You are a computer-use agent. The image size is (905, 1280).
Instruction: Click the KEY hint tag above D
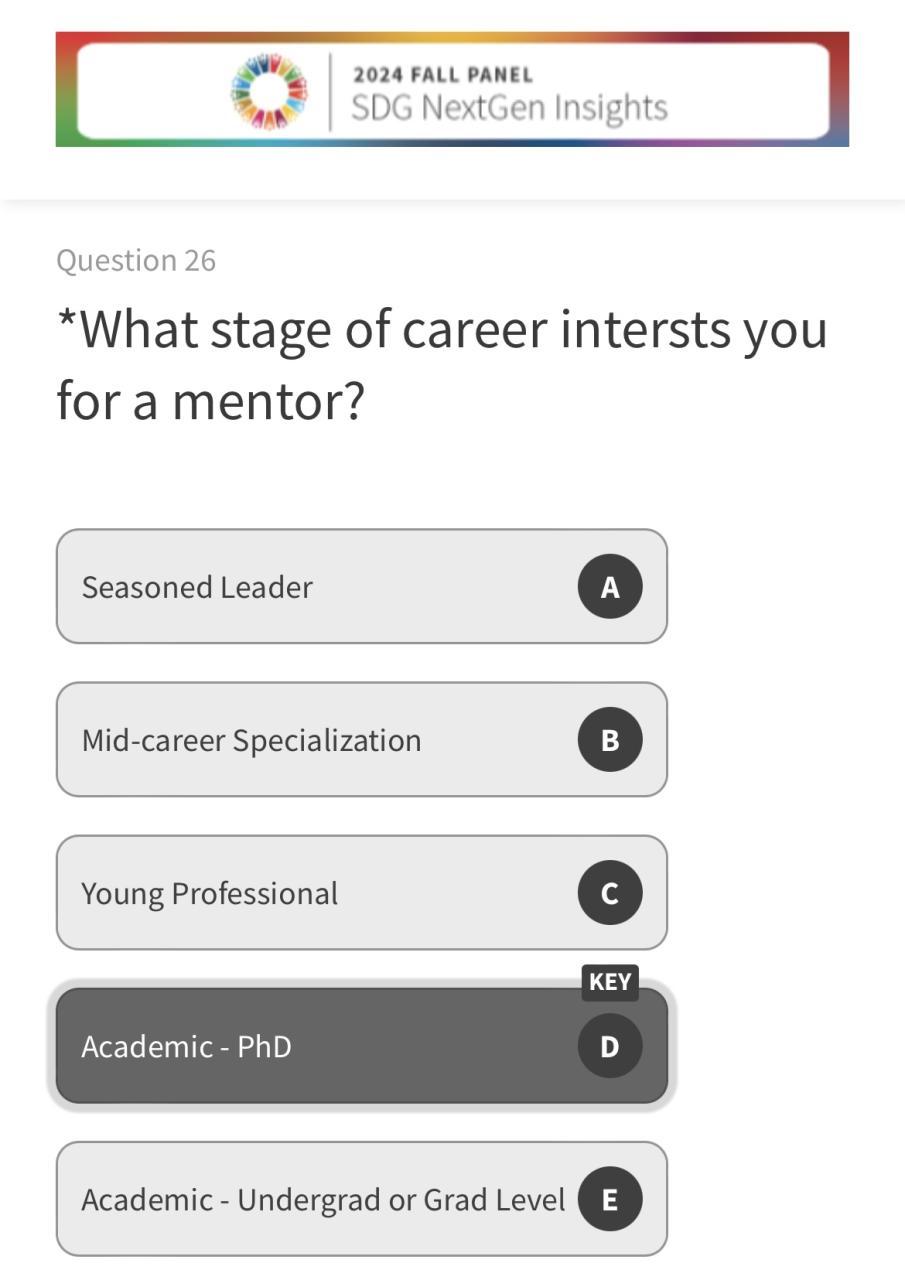[x=609, y=982]
